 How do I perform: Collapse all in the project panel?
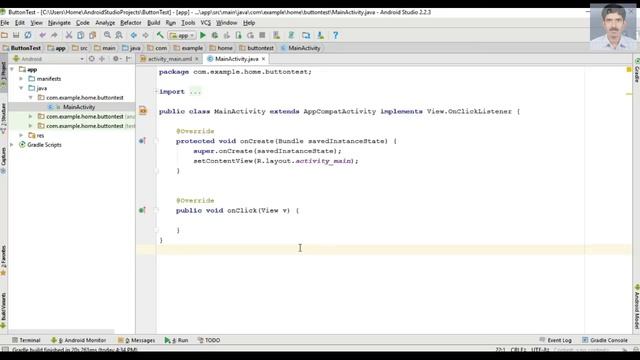coord(102,59)
